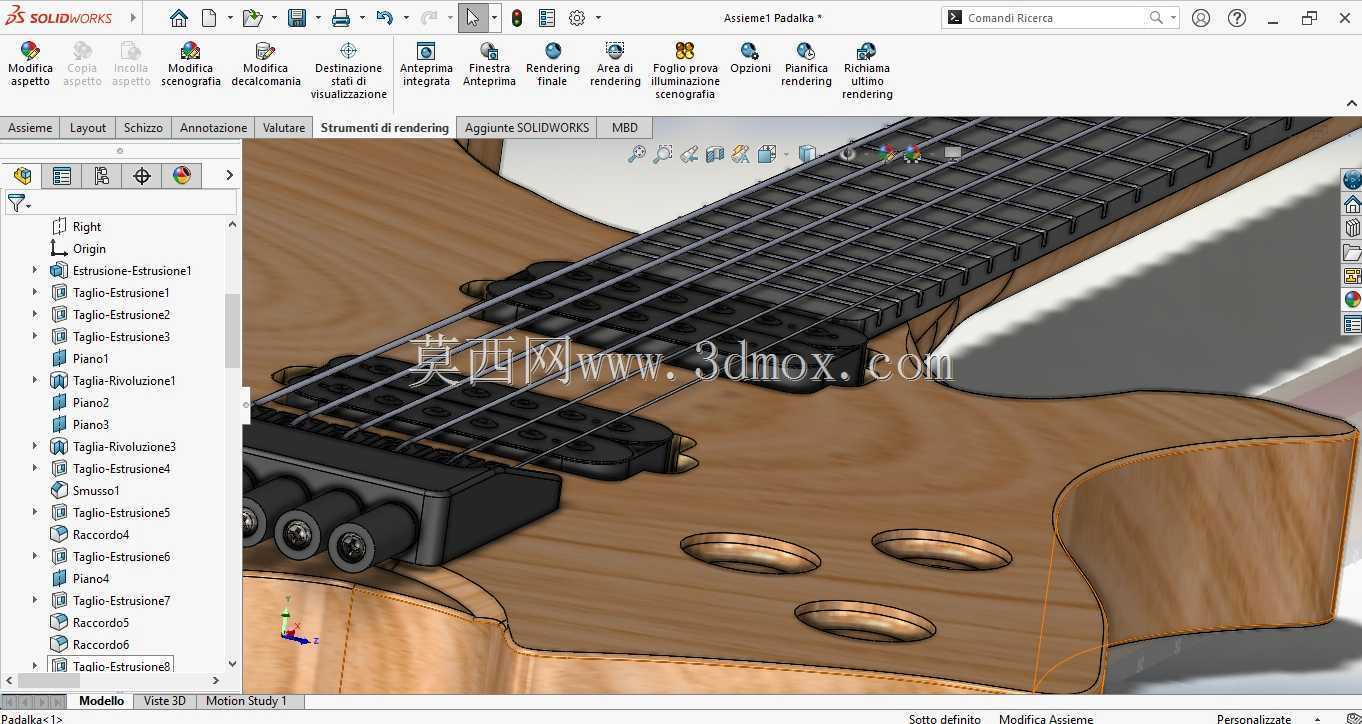Open the Viste 3D tab
This screenshot has height=724, width=1362.
click(x=165, y=701)
